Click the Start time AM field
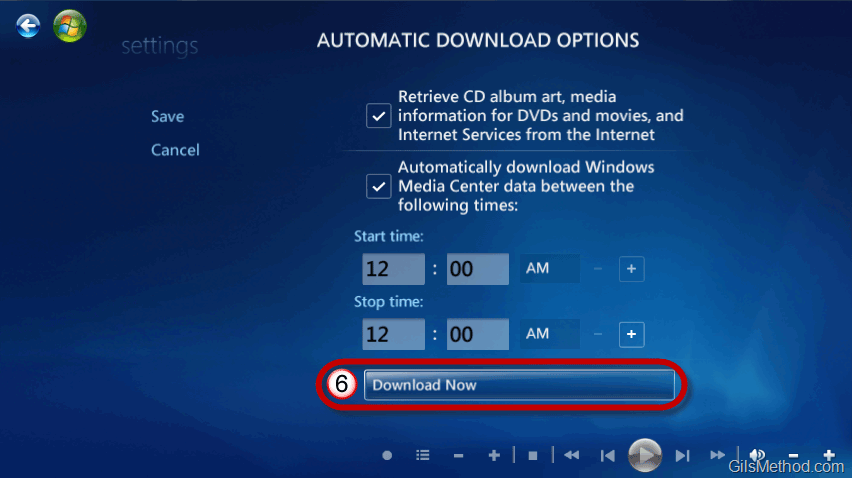 [x=549, y=268]
